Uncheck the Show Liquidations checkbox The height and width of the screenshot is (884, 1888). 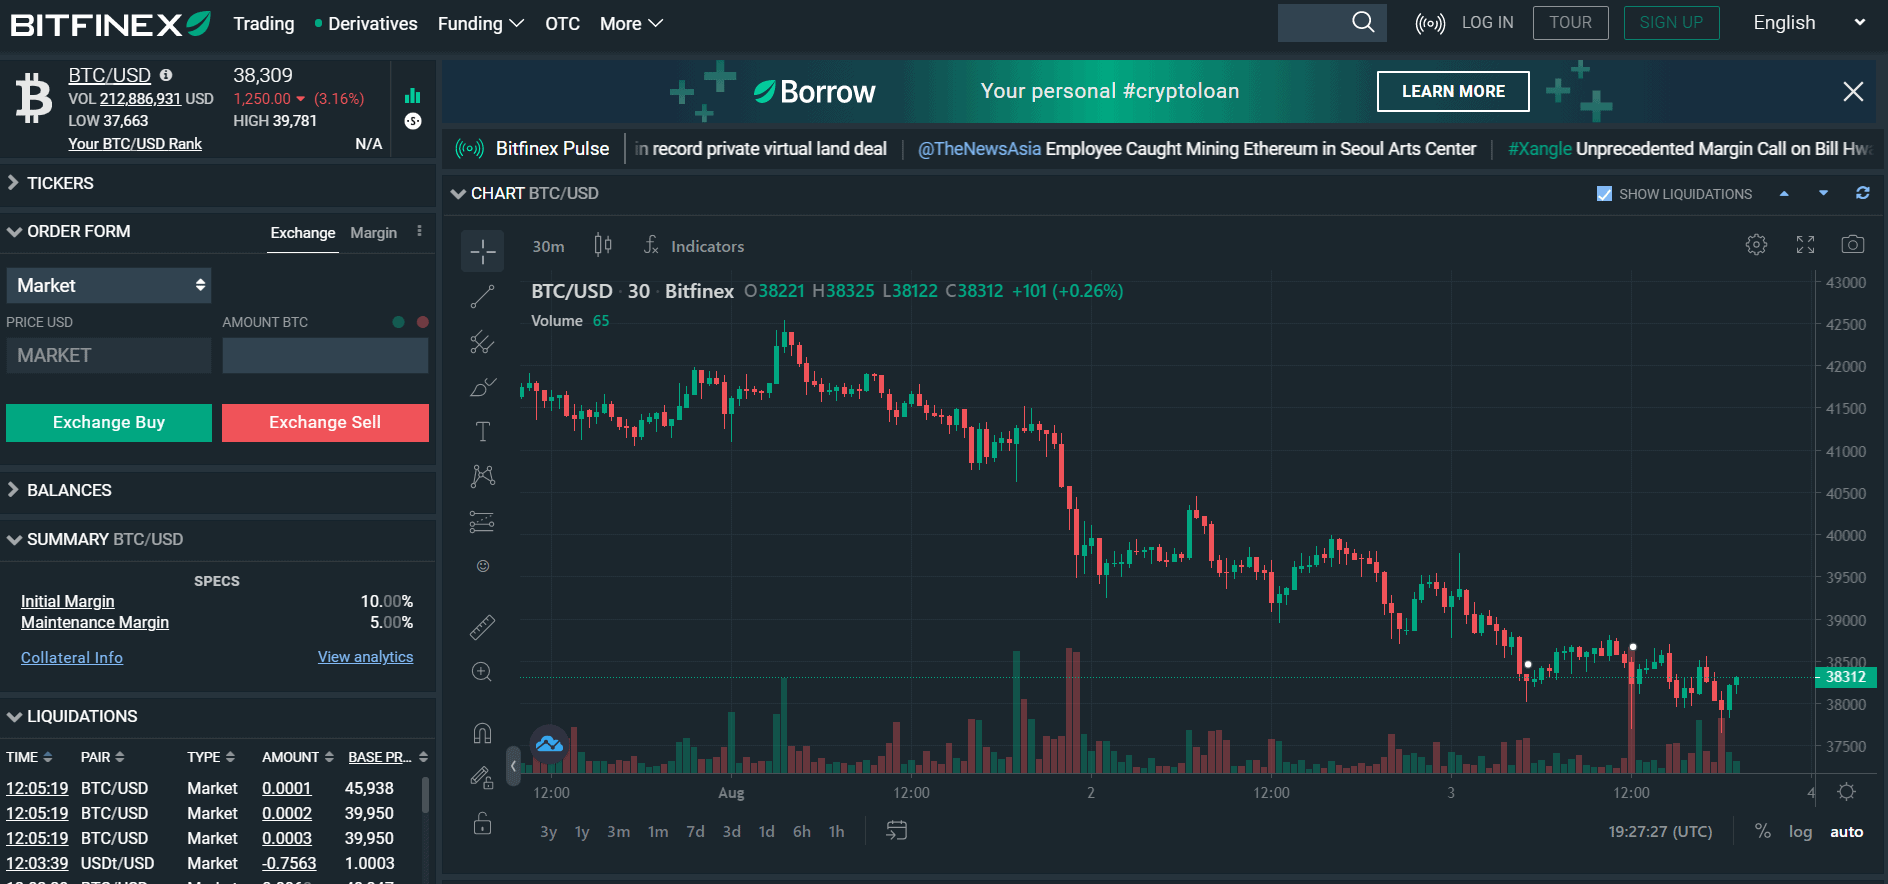1604,194
